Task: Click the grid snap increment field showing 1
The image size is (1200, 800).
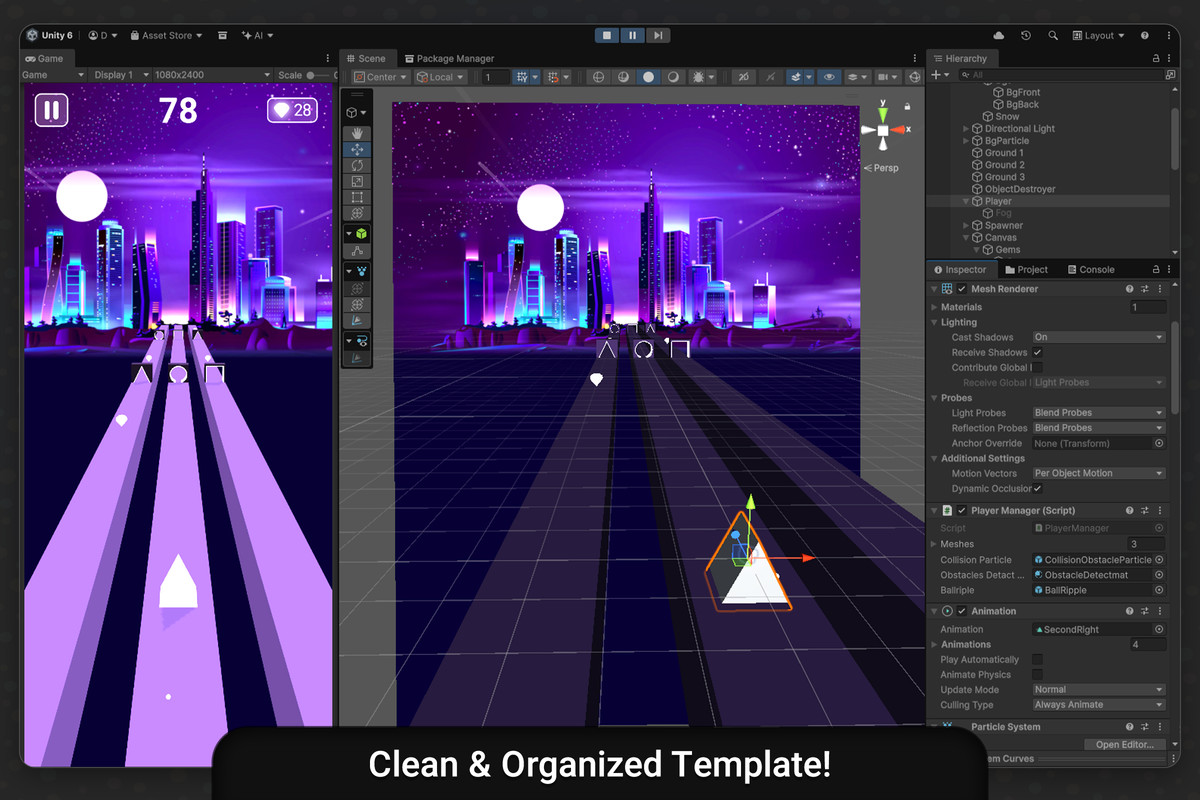Action: (495, 77)
